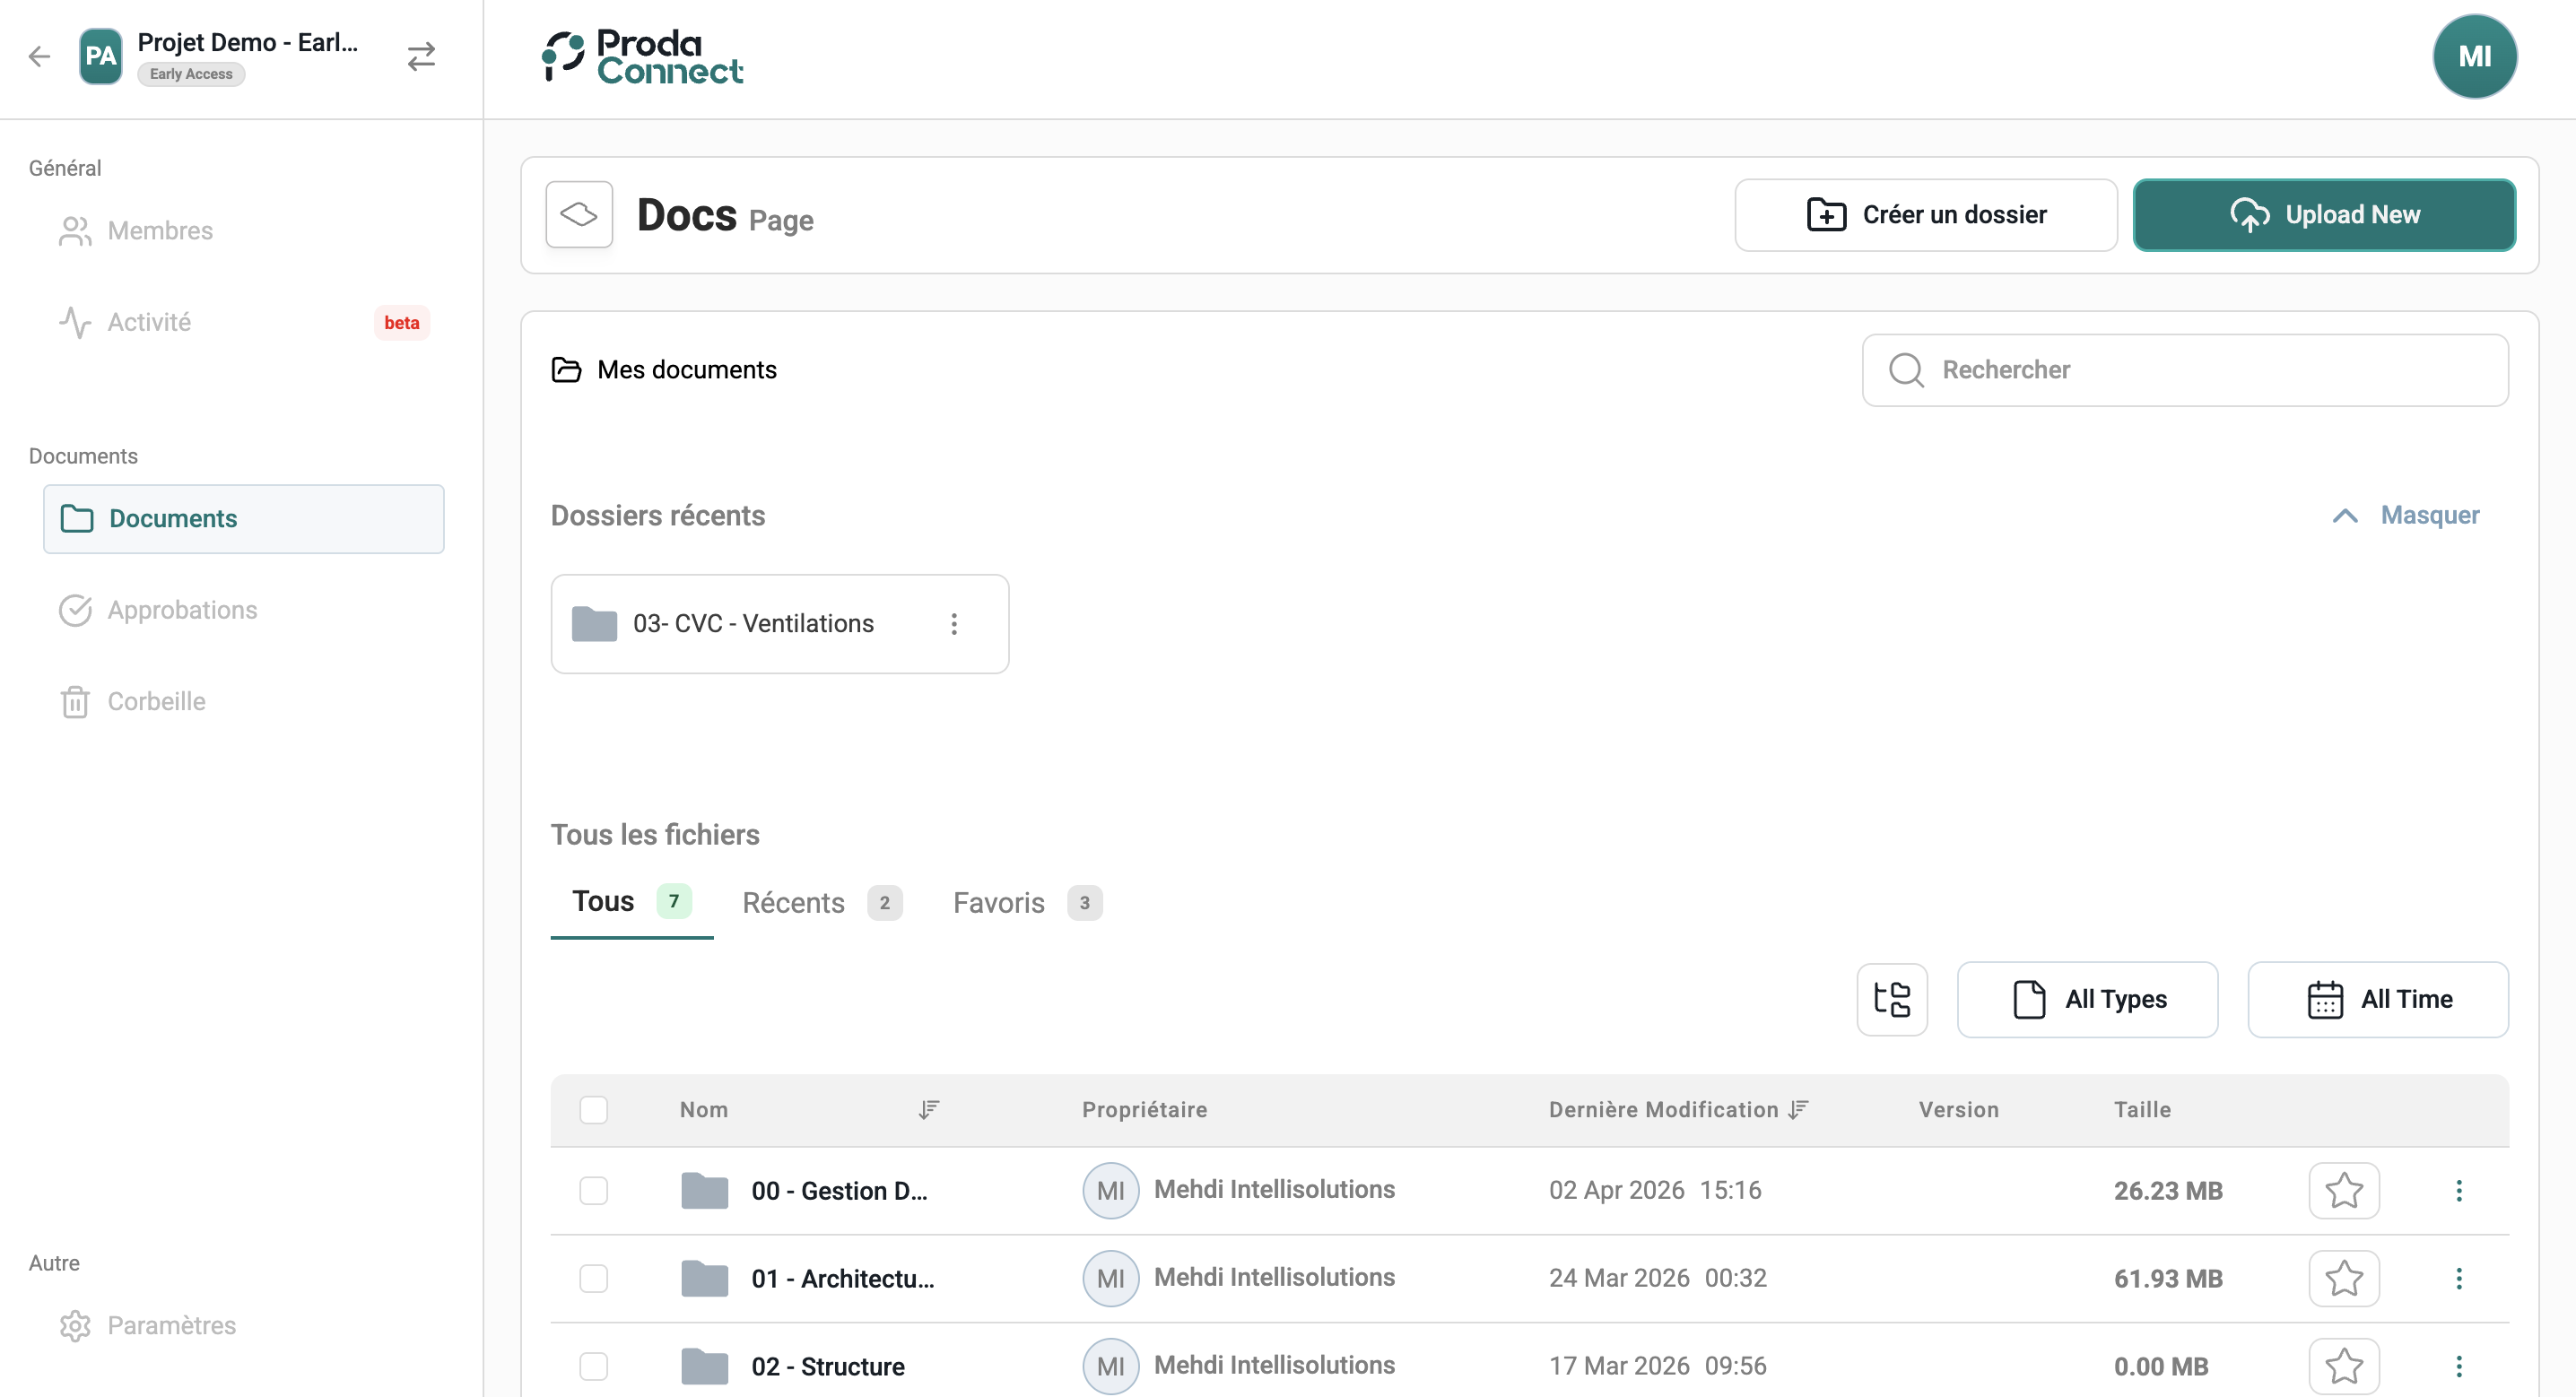The image size is (2576, 1397).
Task: Click the Propriétaire column header
Action: [x=1144, y=1109]
